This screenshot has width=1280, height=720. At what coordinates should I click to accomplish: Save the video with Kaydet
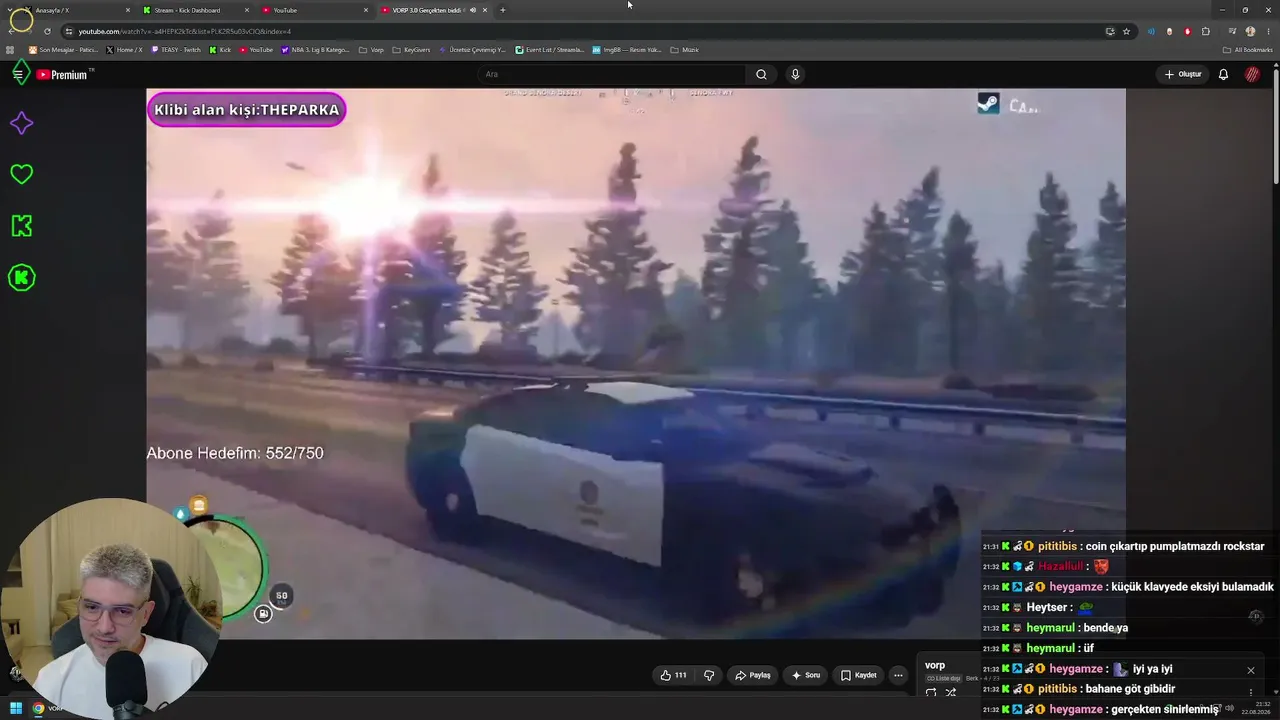(x=859, y=675)
